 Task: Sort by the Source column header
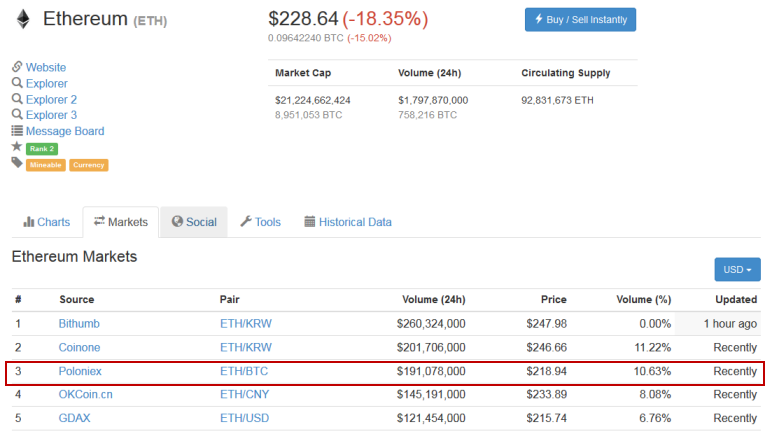pos(77,300)
